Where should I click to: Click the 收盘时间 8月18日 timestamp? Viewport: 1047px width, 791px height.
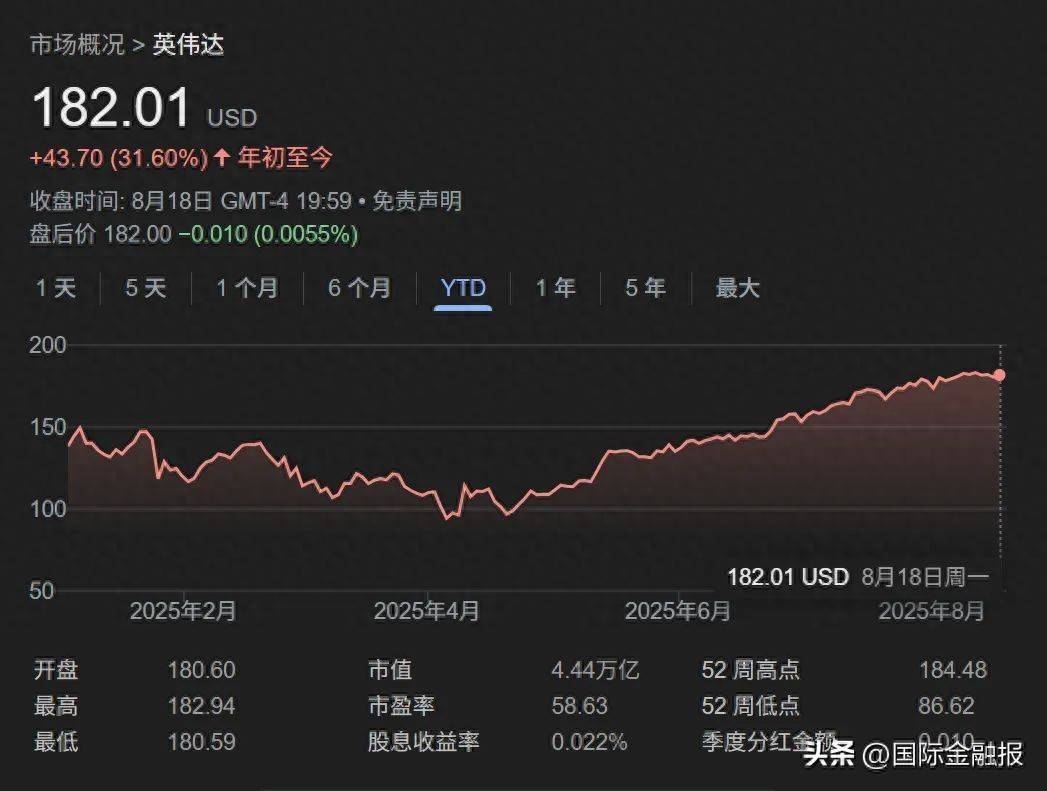tap(190, 200)
